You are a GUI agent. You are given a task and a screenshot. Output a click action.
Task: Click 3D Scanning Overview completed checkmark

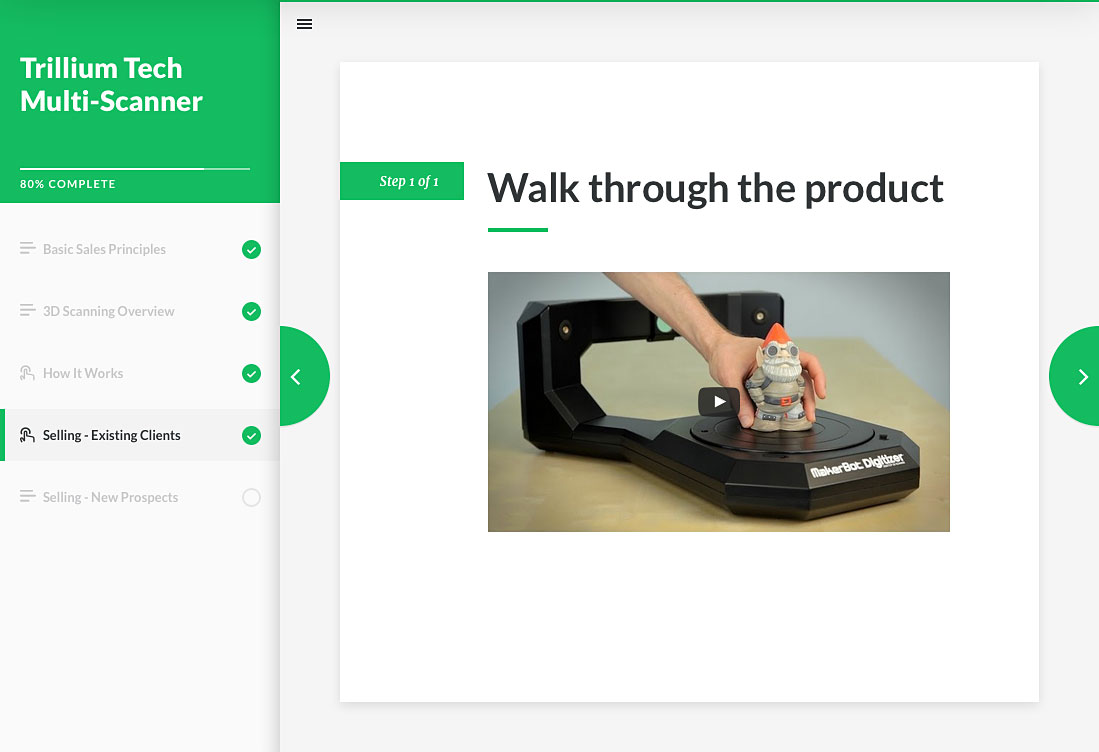(x=252, y=311)
